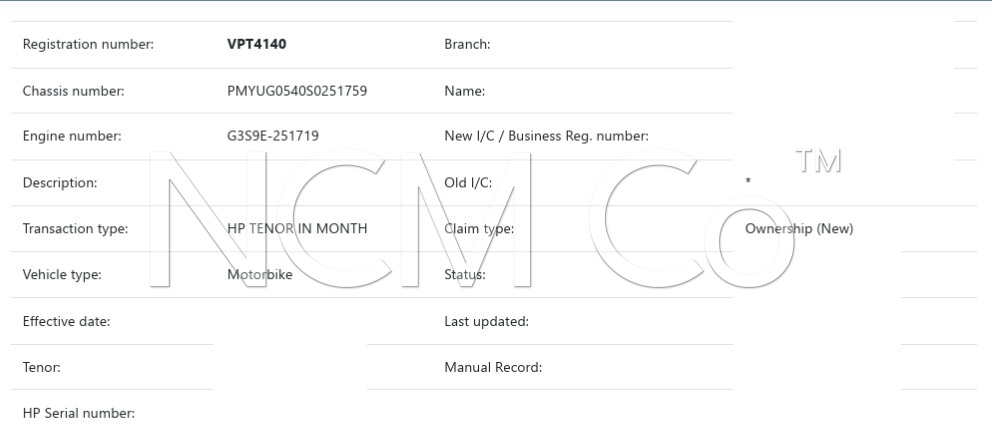Click the Manual Record label
992x438 pixels.
(493, 367)
